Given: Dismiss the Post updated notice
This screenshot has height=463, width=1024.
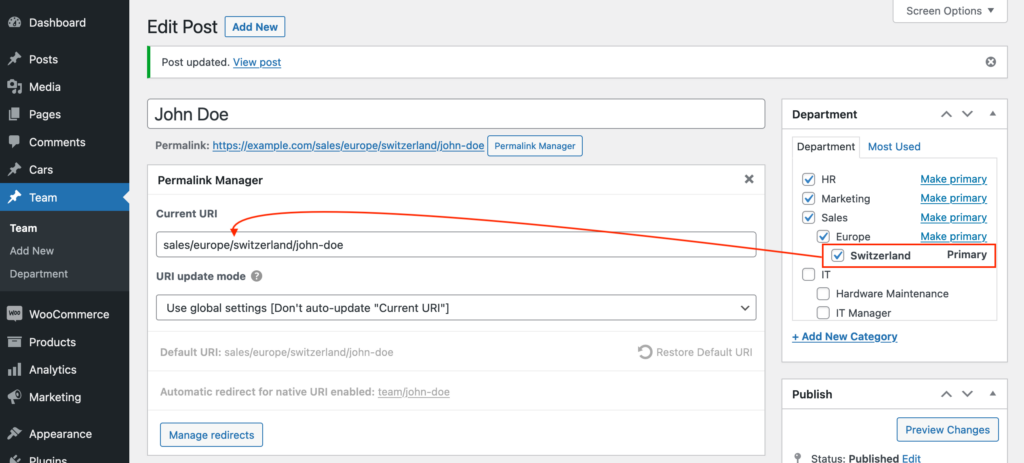Looking at the screenshot, I should pos(991,62).
